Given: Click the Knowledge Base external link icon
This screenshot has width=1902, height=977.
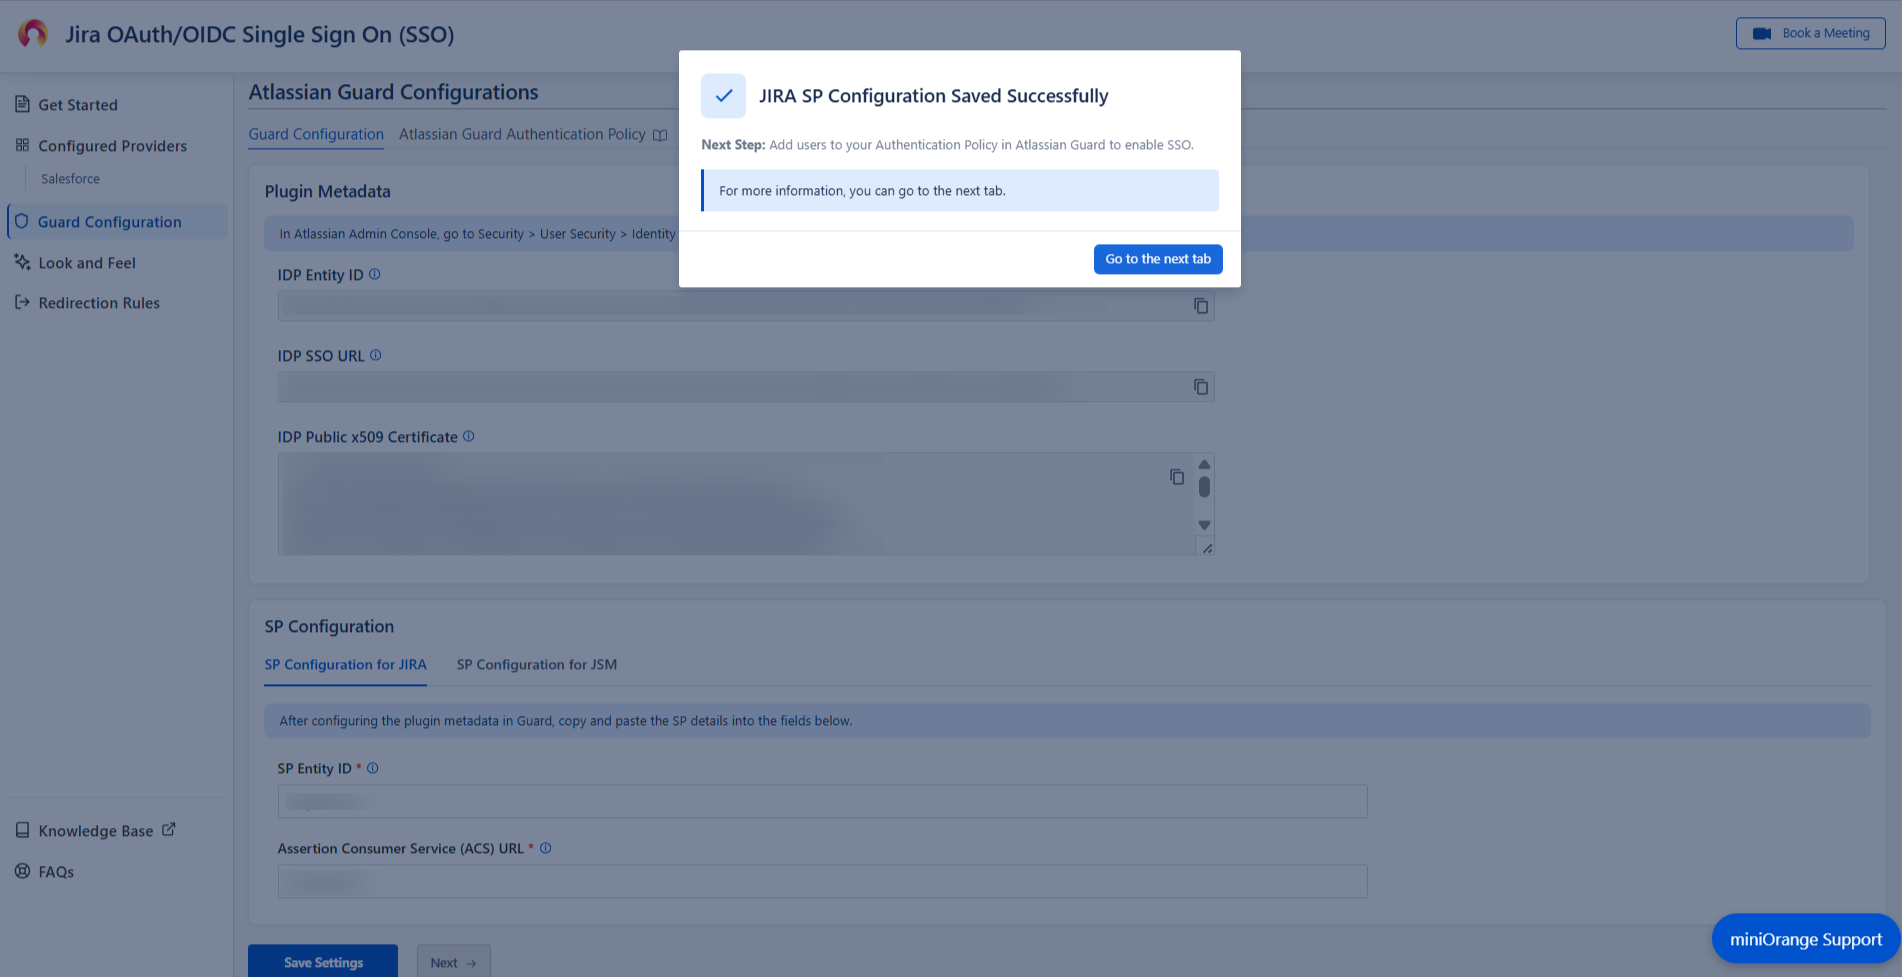Looking at the screenshot, I should [169, 830].
